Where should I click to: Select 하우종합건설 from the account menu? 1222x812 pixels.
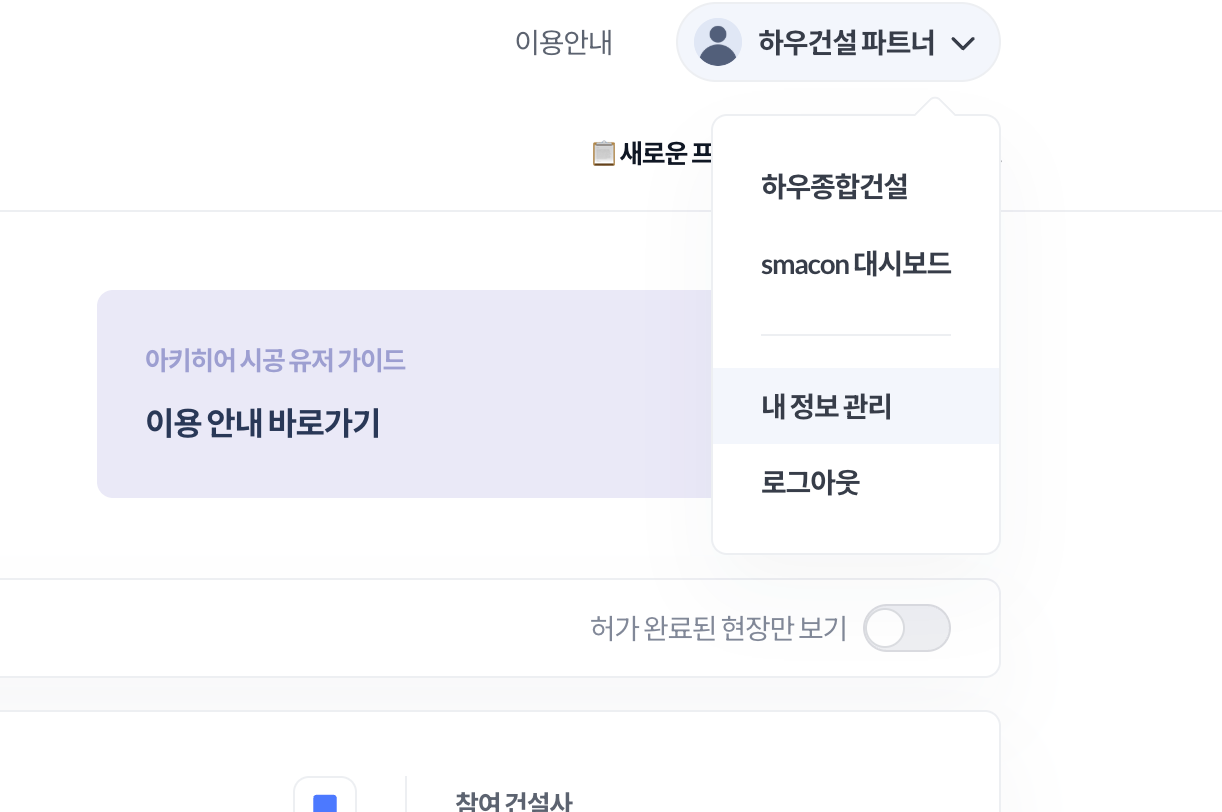point(834,187)
